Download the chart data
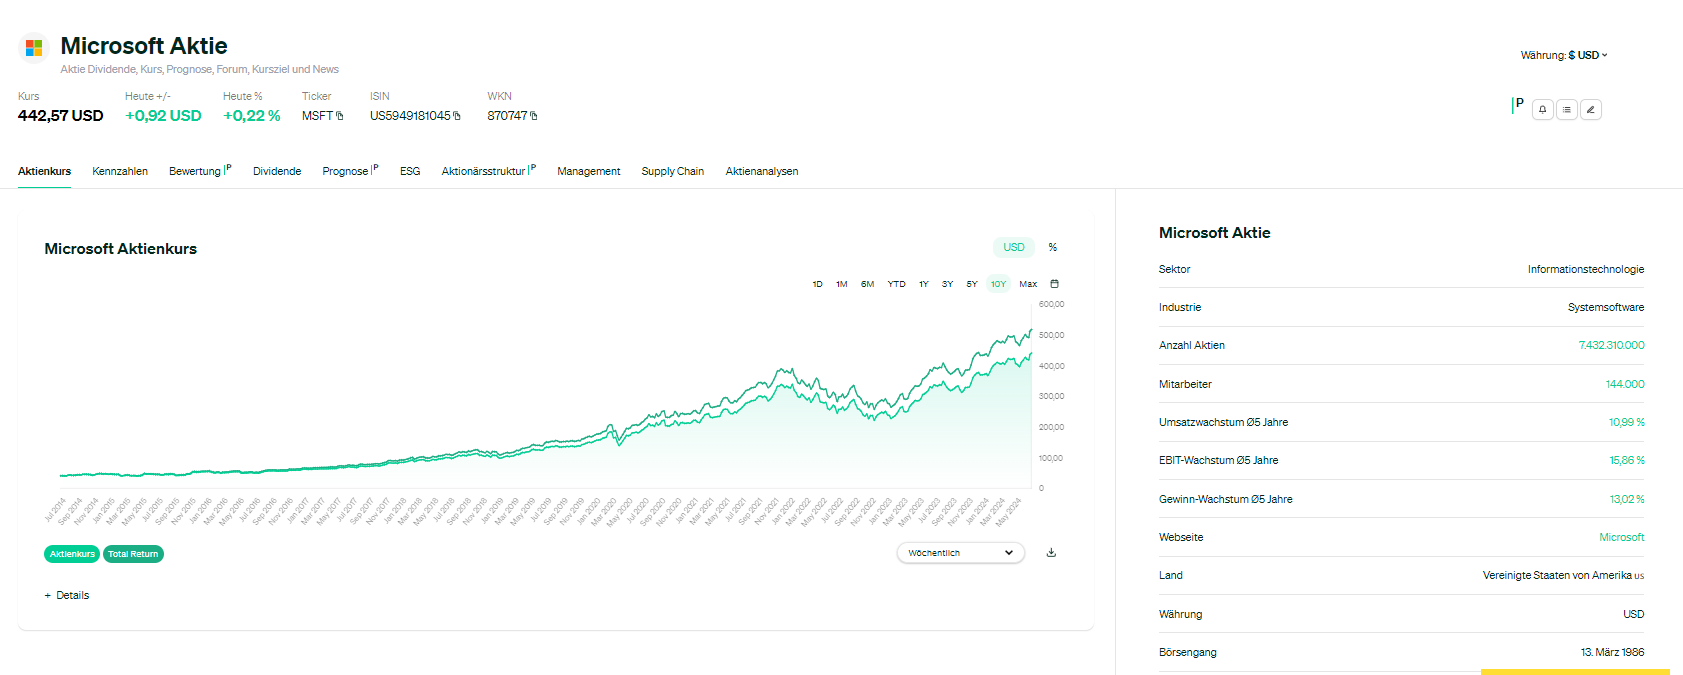The image size is (1683, 675). 1051,552
